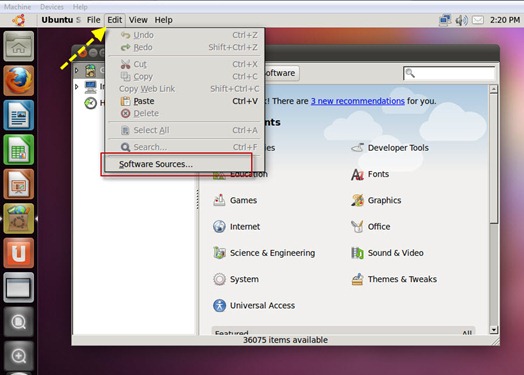Click Cut in the Edit menu
Viewport: 524px width, 375px height.
(x=185, y=64)
